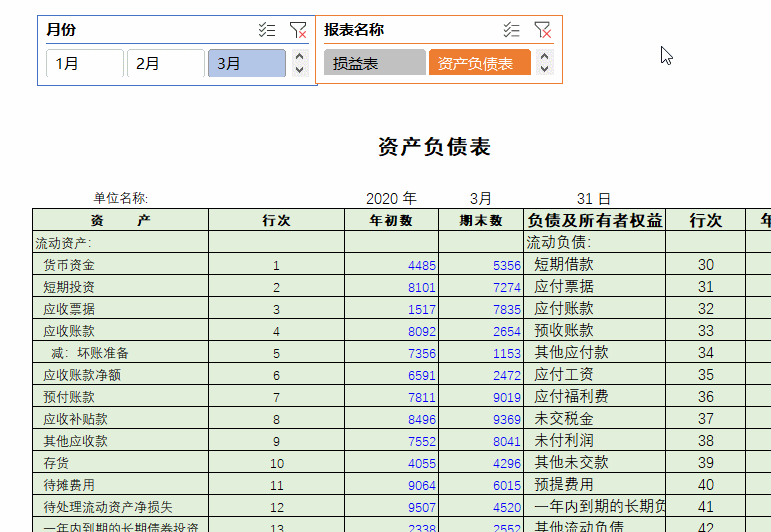This screenshot has height=532, width=771.
Task: Click scroll-up arrow in 月份 slicer
Action: click(x=299, y=56)
